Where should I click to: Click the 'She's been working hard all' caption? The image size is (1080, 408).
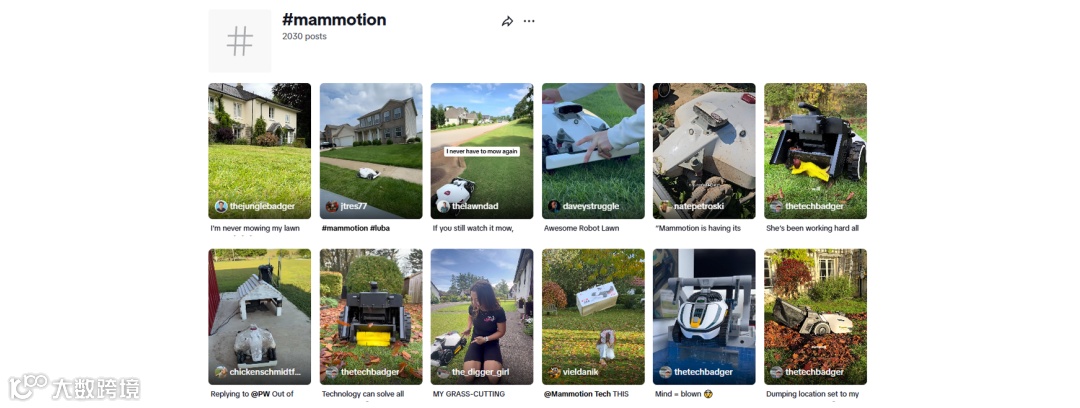tap(812, 228)
